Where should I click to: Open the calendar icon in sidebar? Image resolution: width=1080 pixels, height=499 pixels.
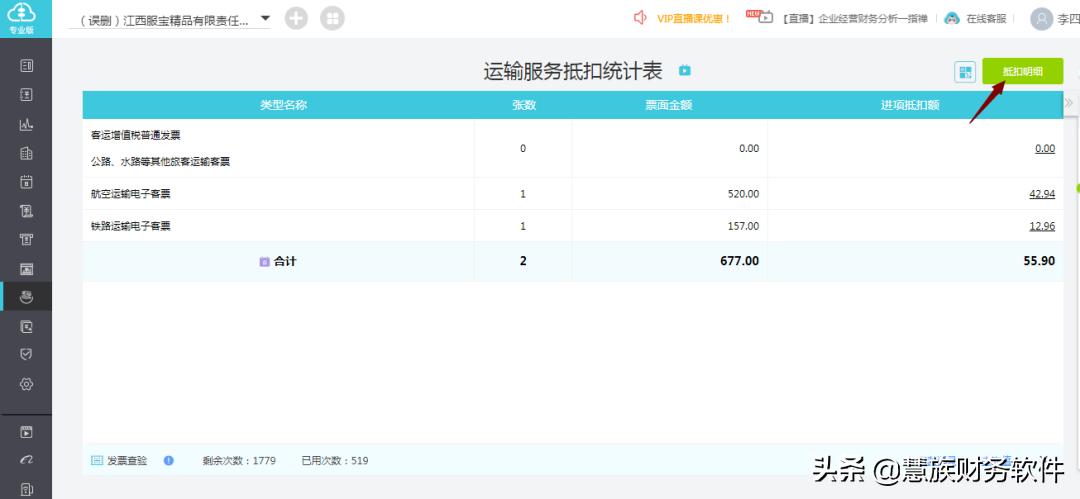(26, 183)
